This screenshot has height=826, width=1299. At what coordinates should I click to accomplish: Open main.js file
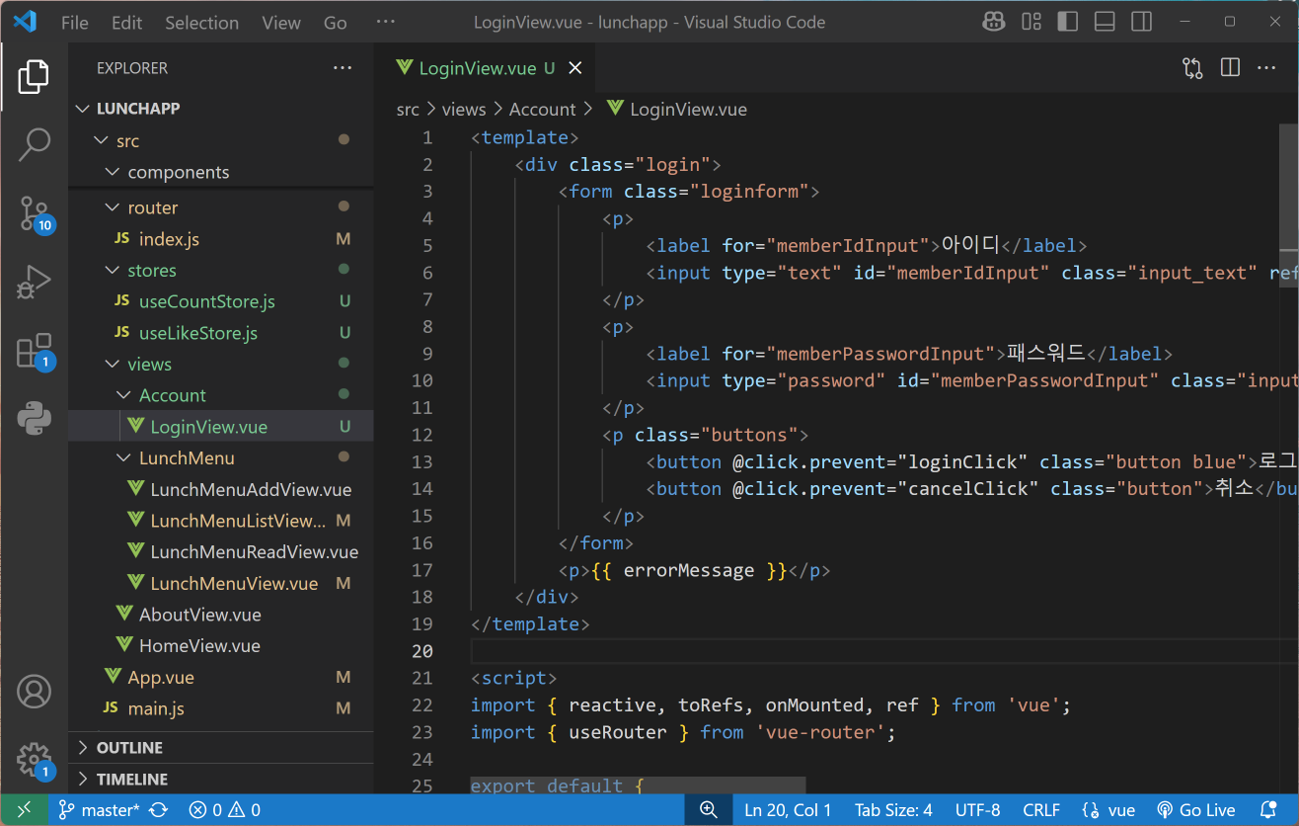click(221, 709)
